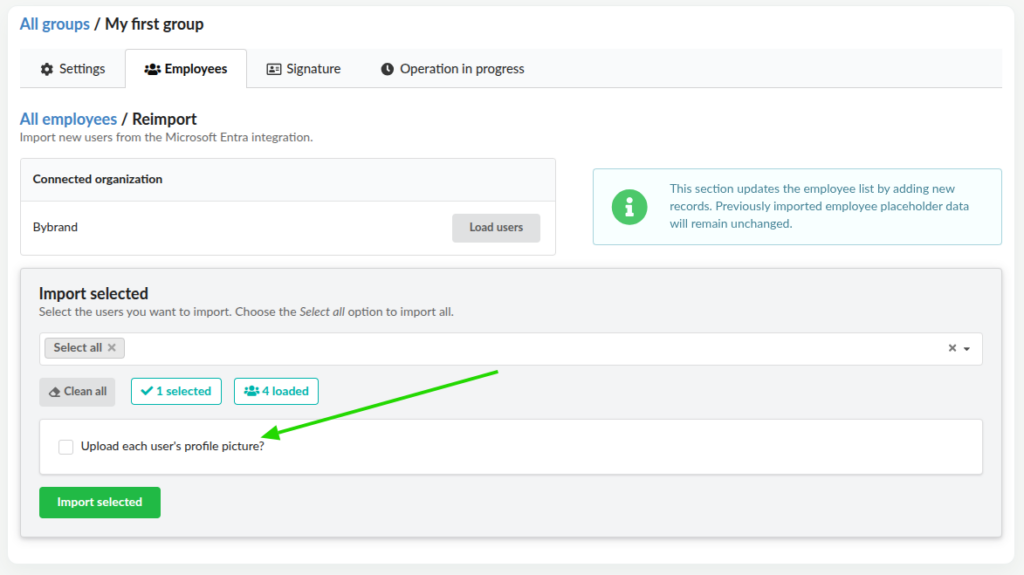Viewport: 1024px width, 575px height.
Task: Click the Load users button
Action: (496, 227)
